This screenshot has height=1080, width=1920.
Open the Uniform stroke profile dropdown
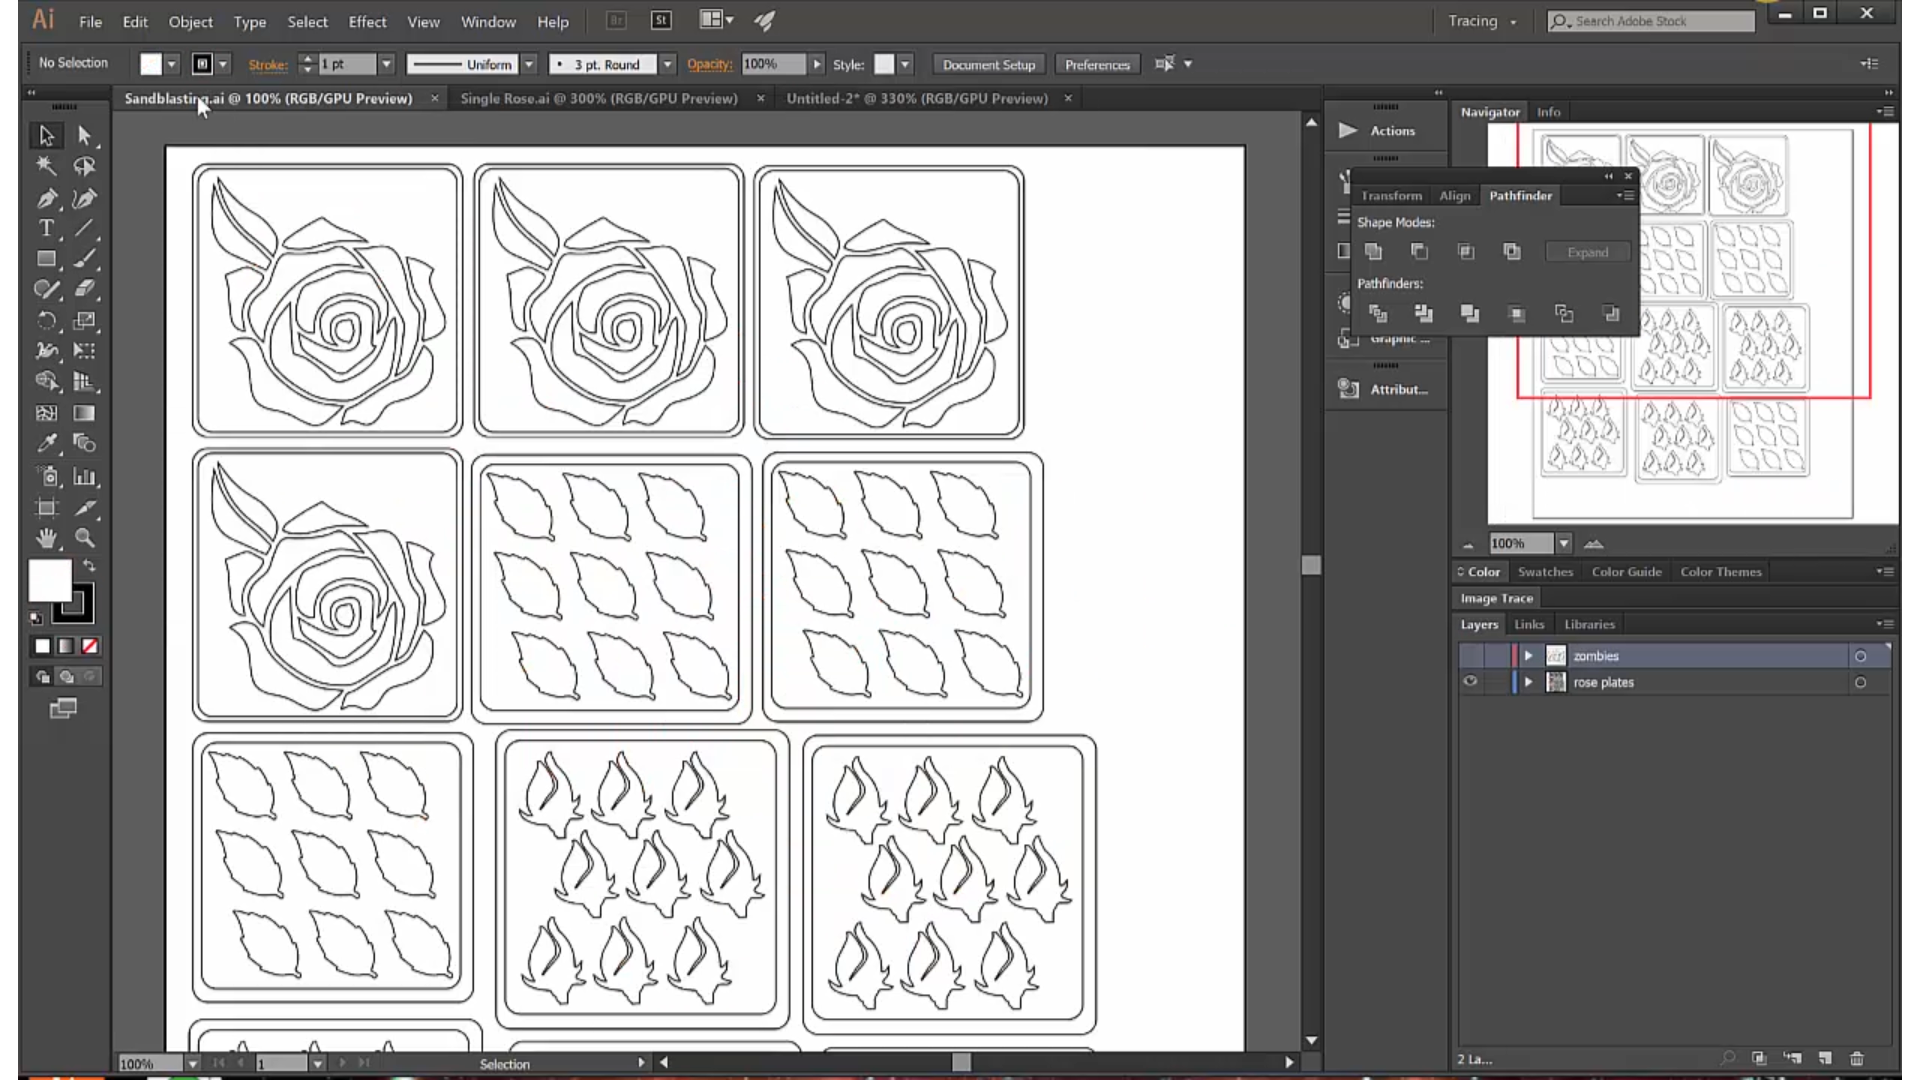[529, 63]
